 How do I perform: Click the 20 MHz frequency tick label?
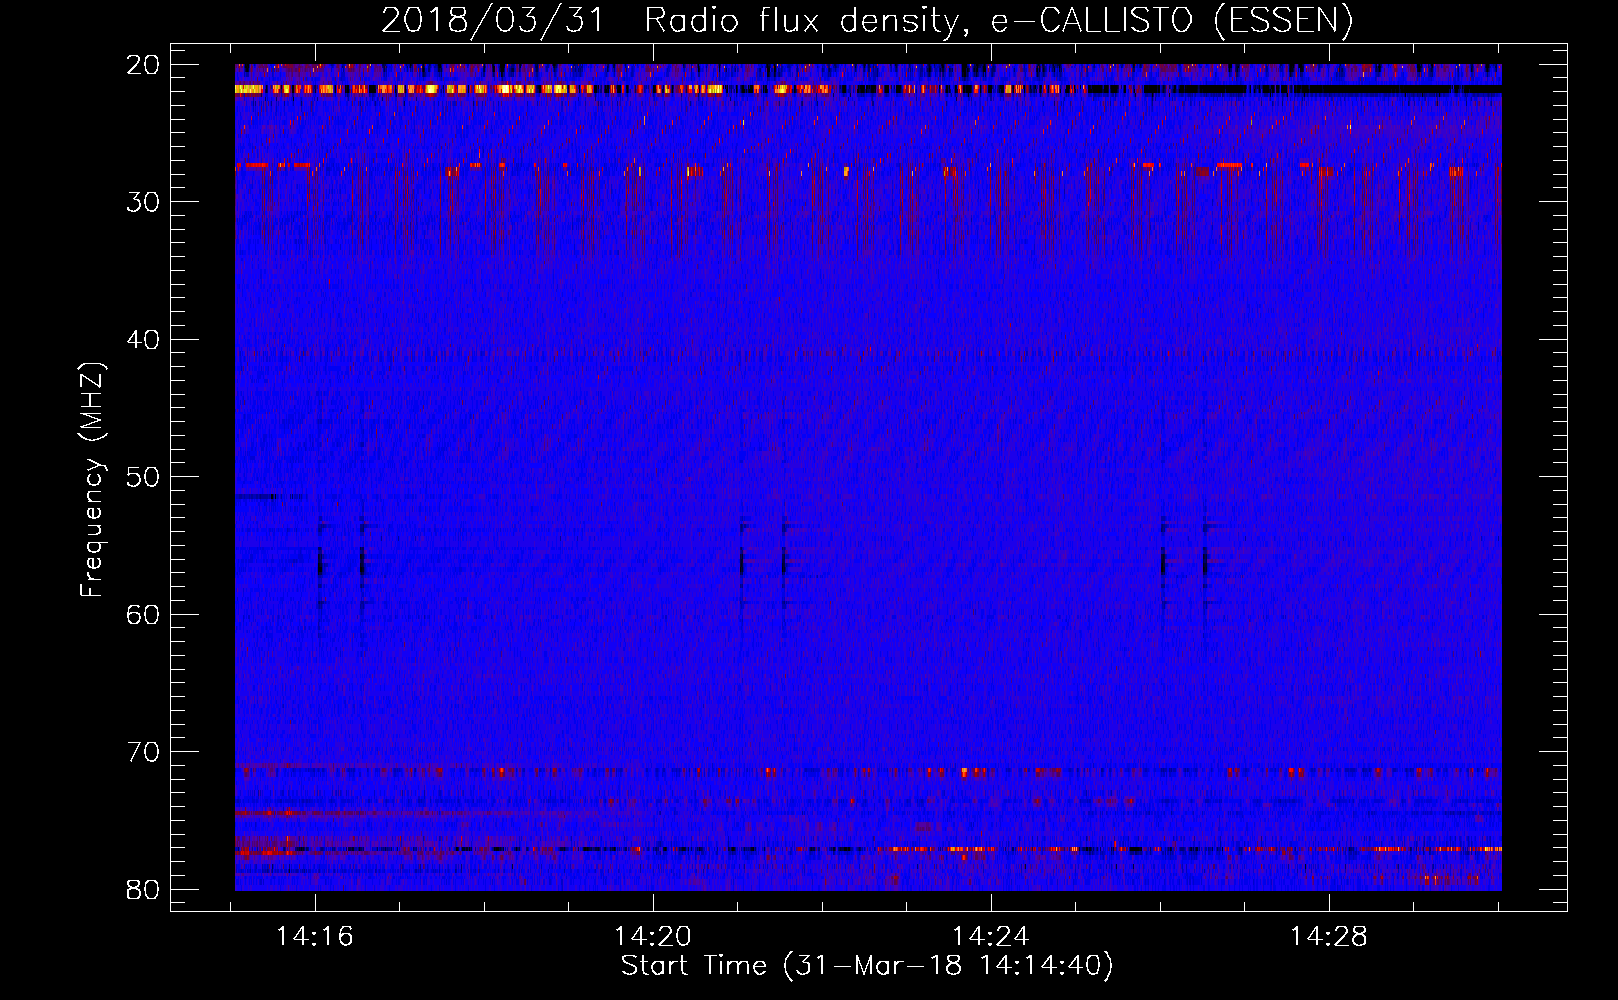pos(144,65)
